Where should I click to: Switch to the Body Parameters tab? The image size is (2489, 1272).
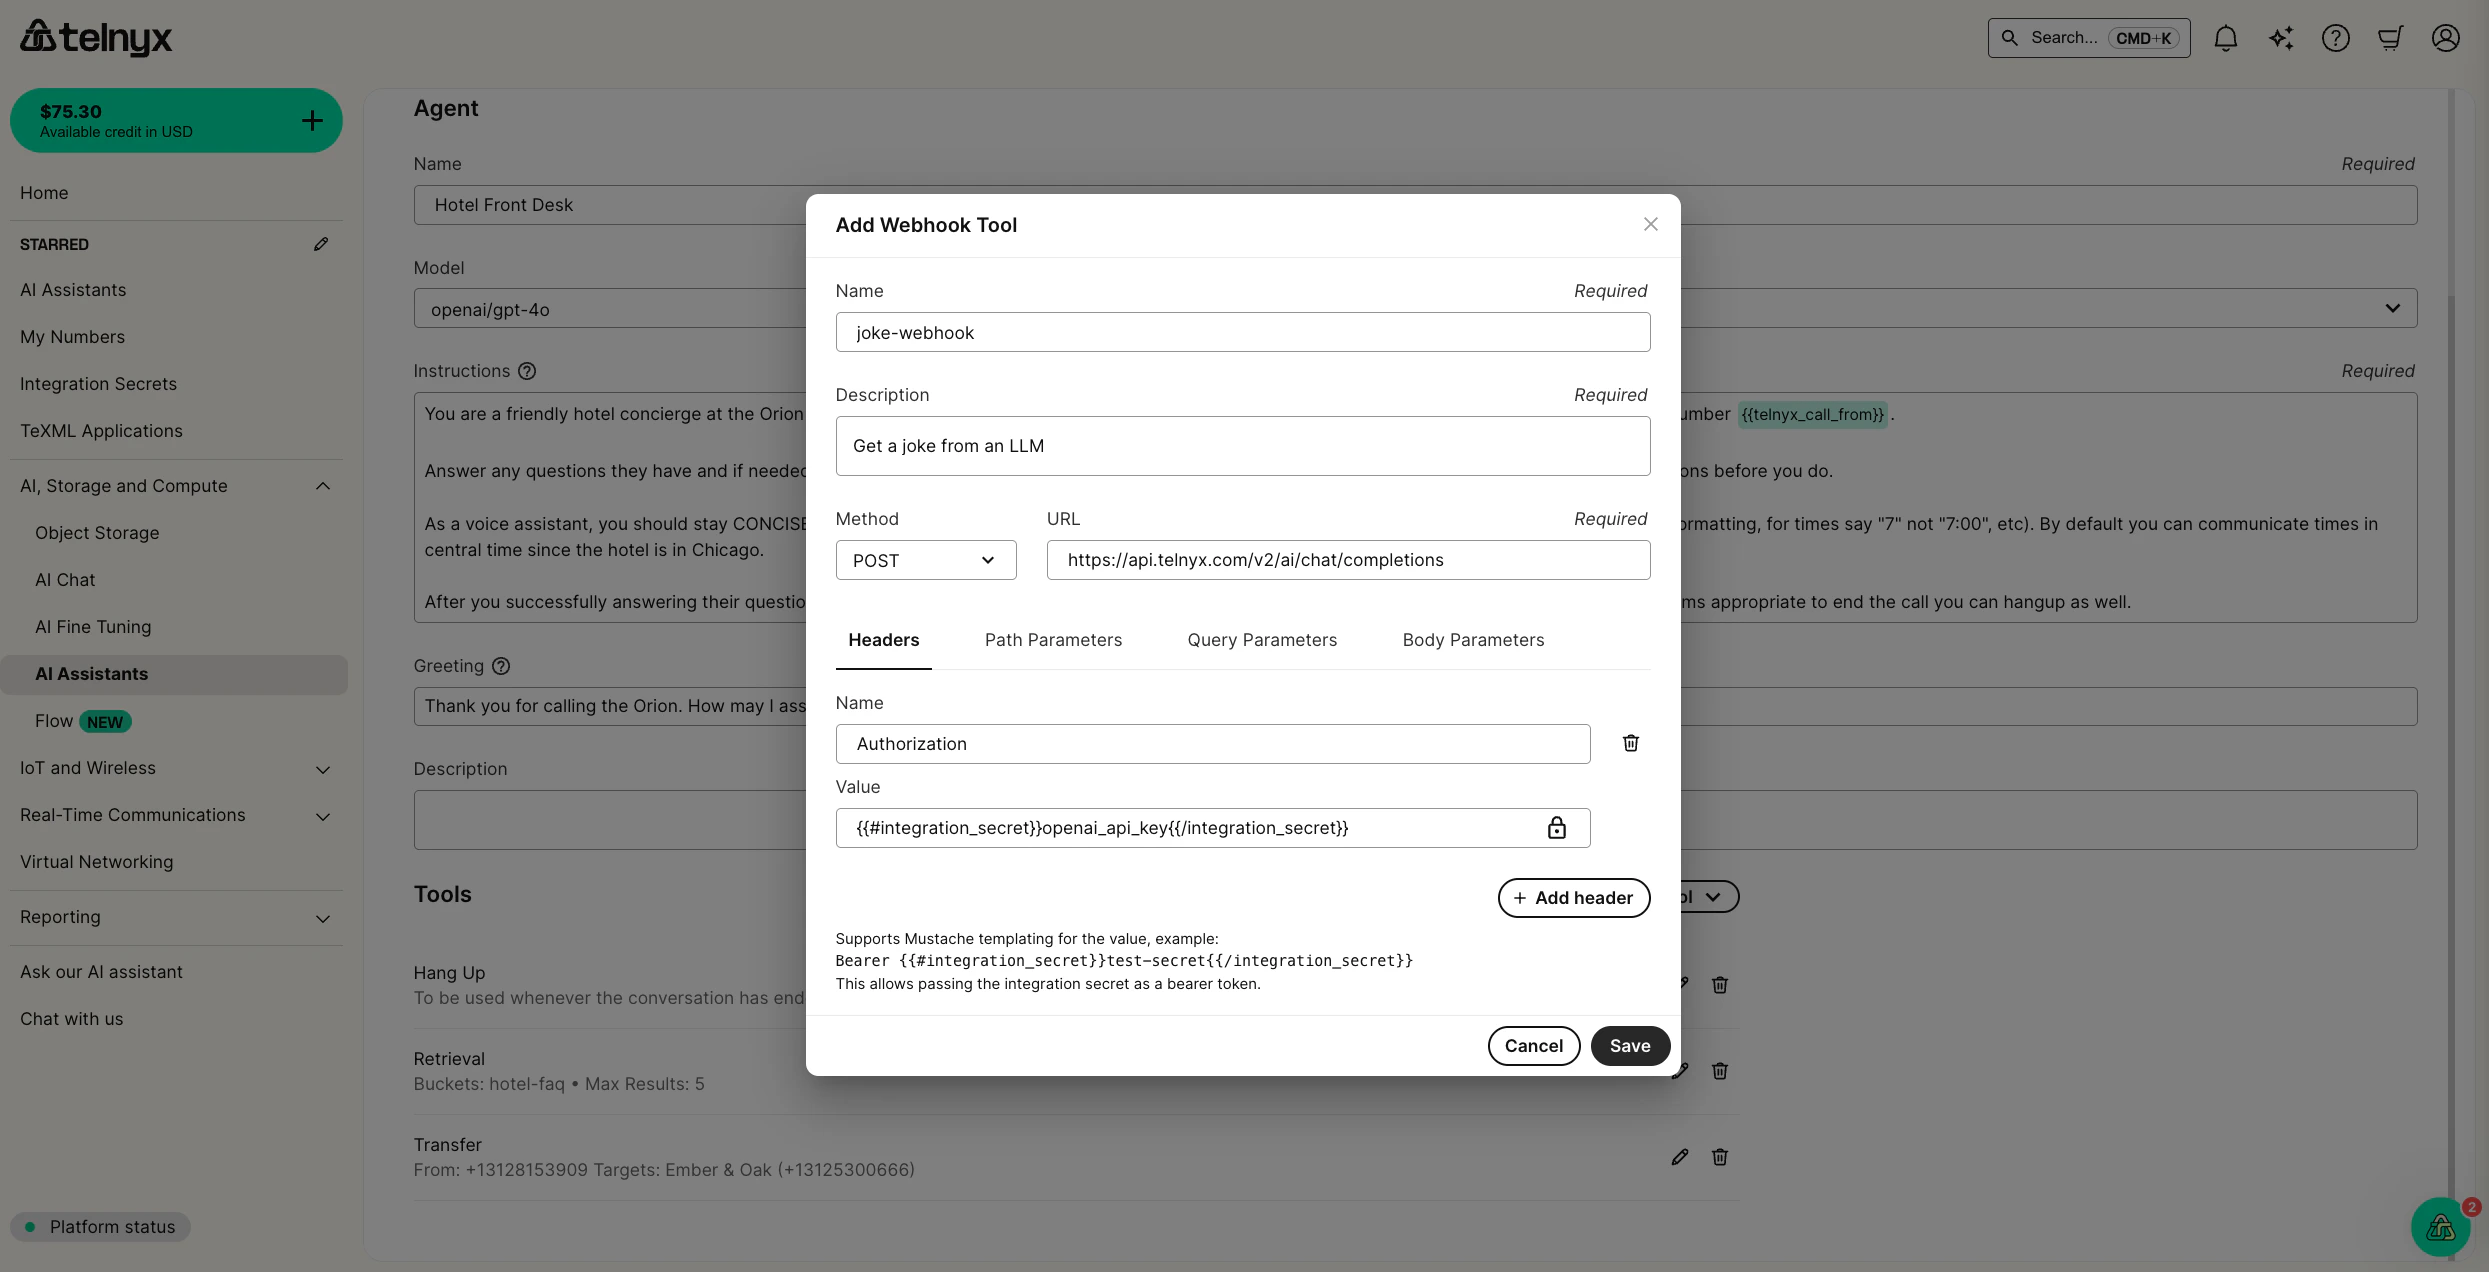coord(1472,640)
